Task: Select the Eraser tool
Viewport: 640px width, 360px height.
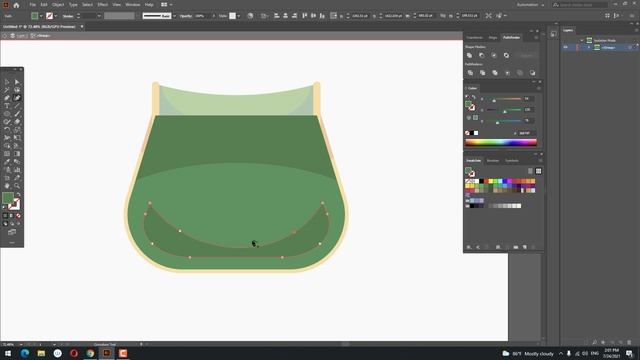Action: pos(17,122)
